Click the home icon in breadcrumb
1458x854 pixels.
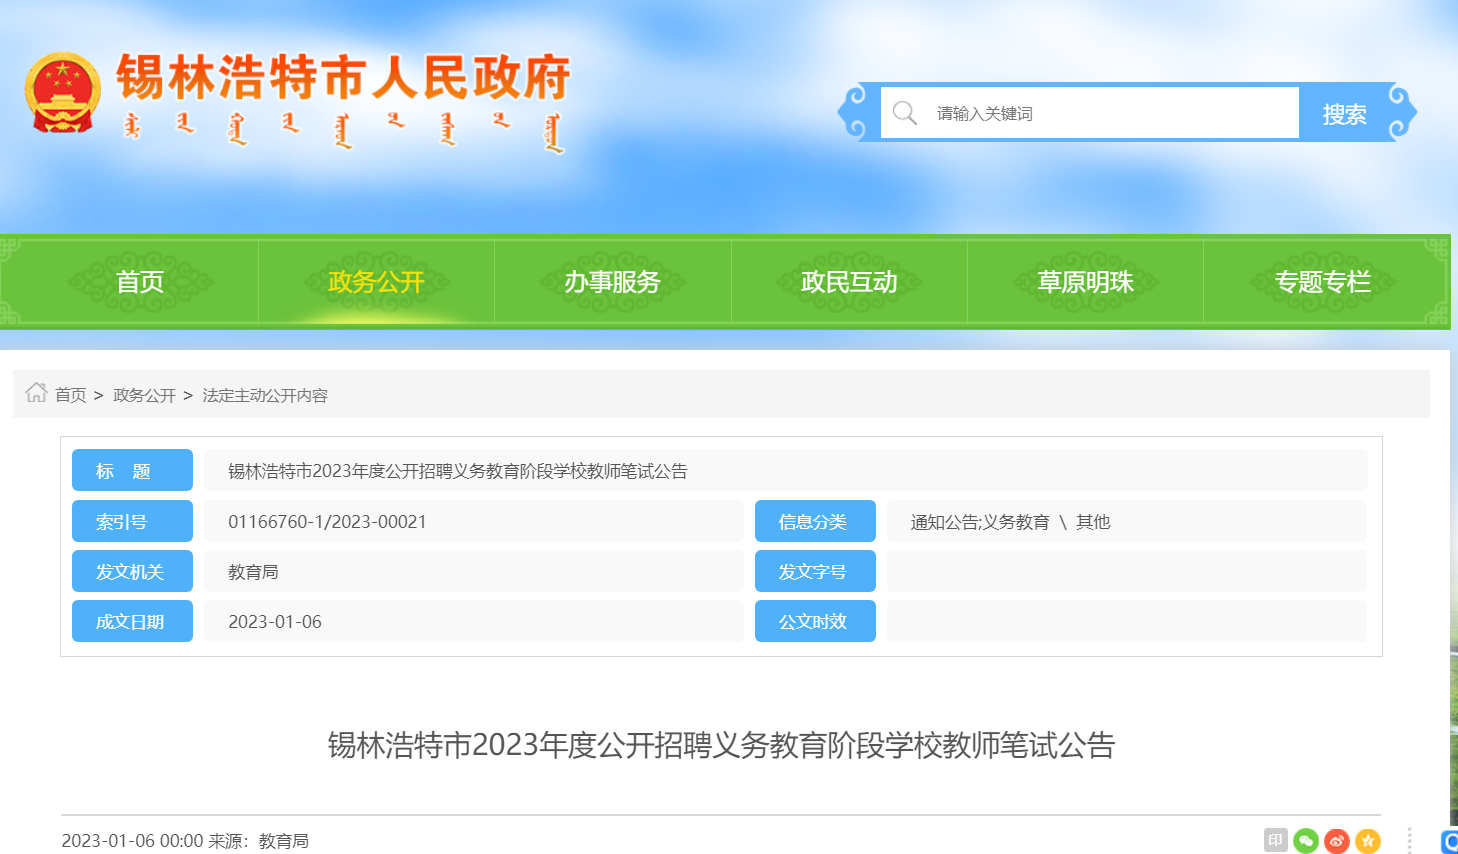pos(36,393)
